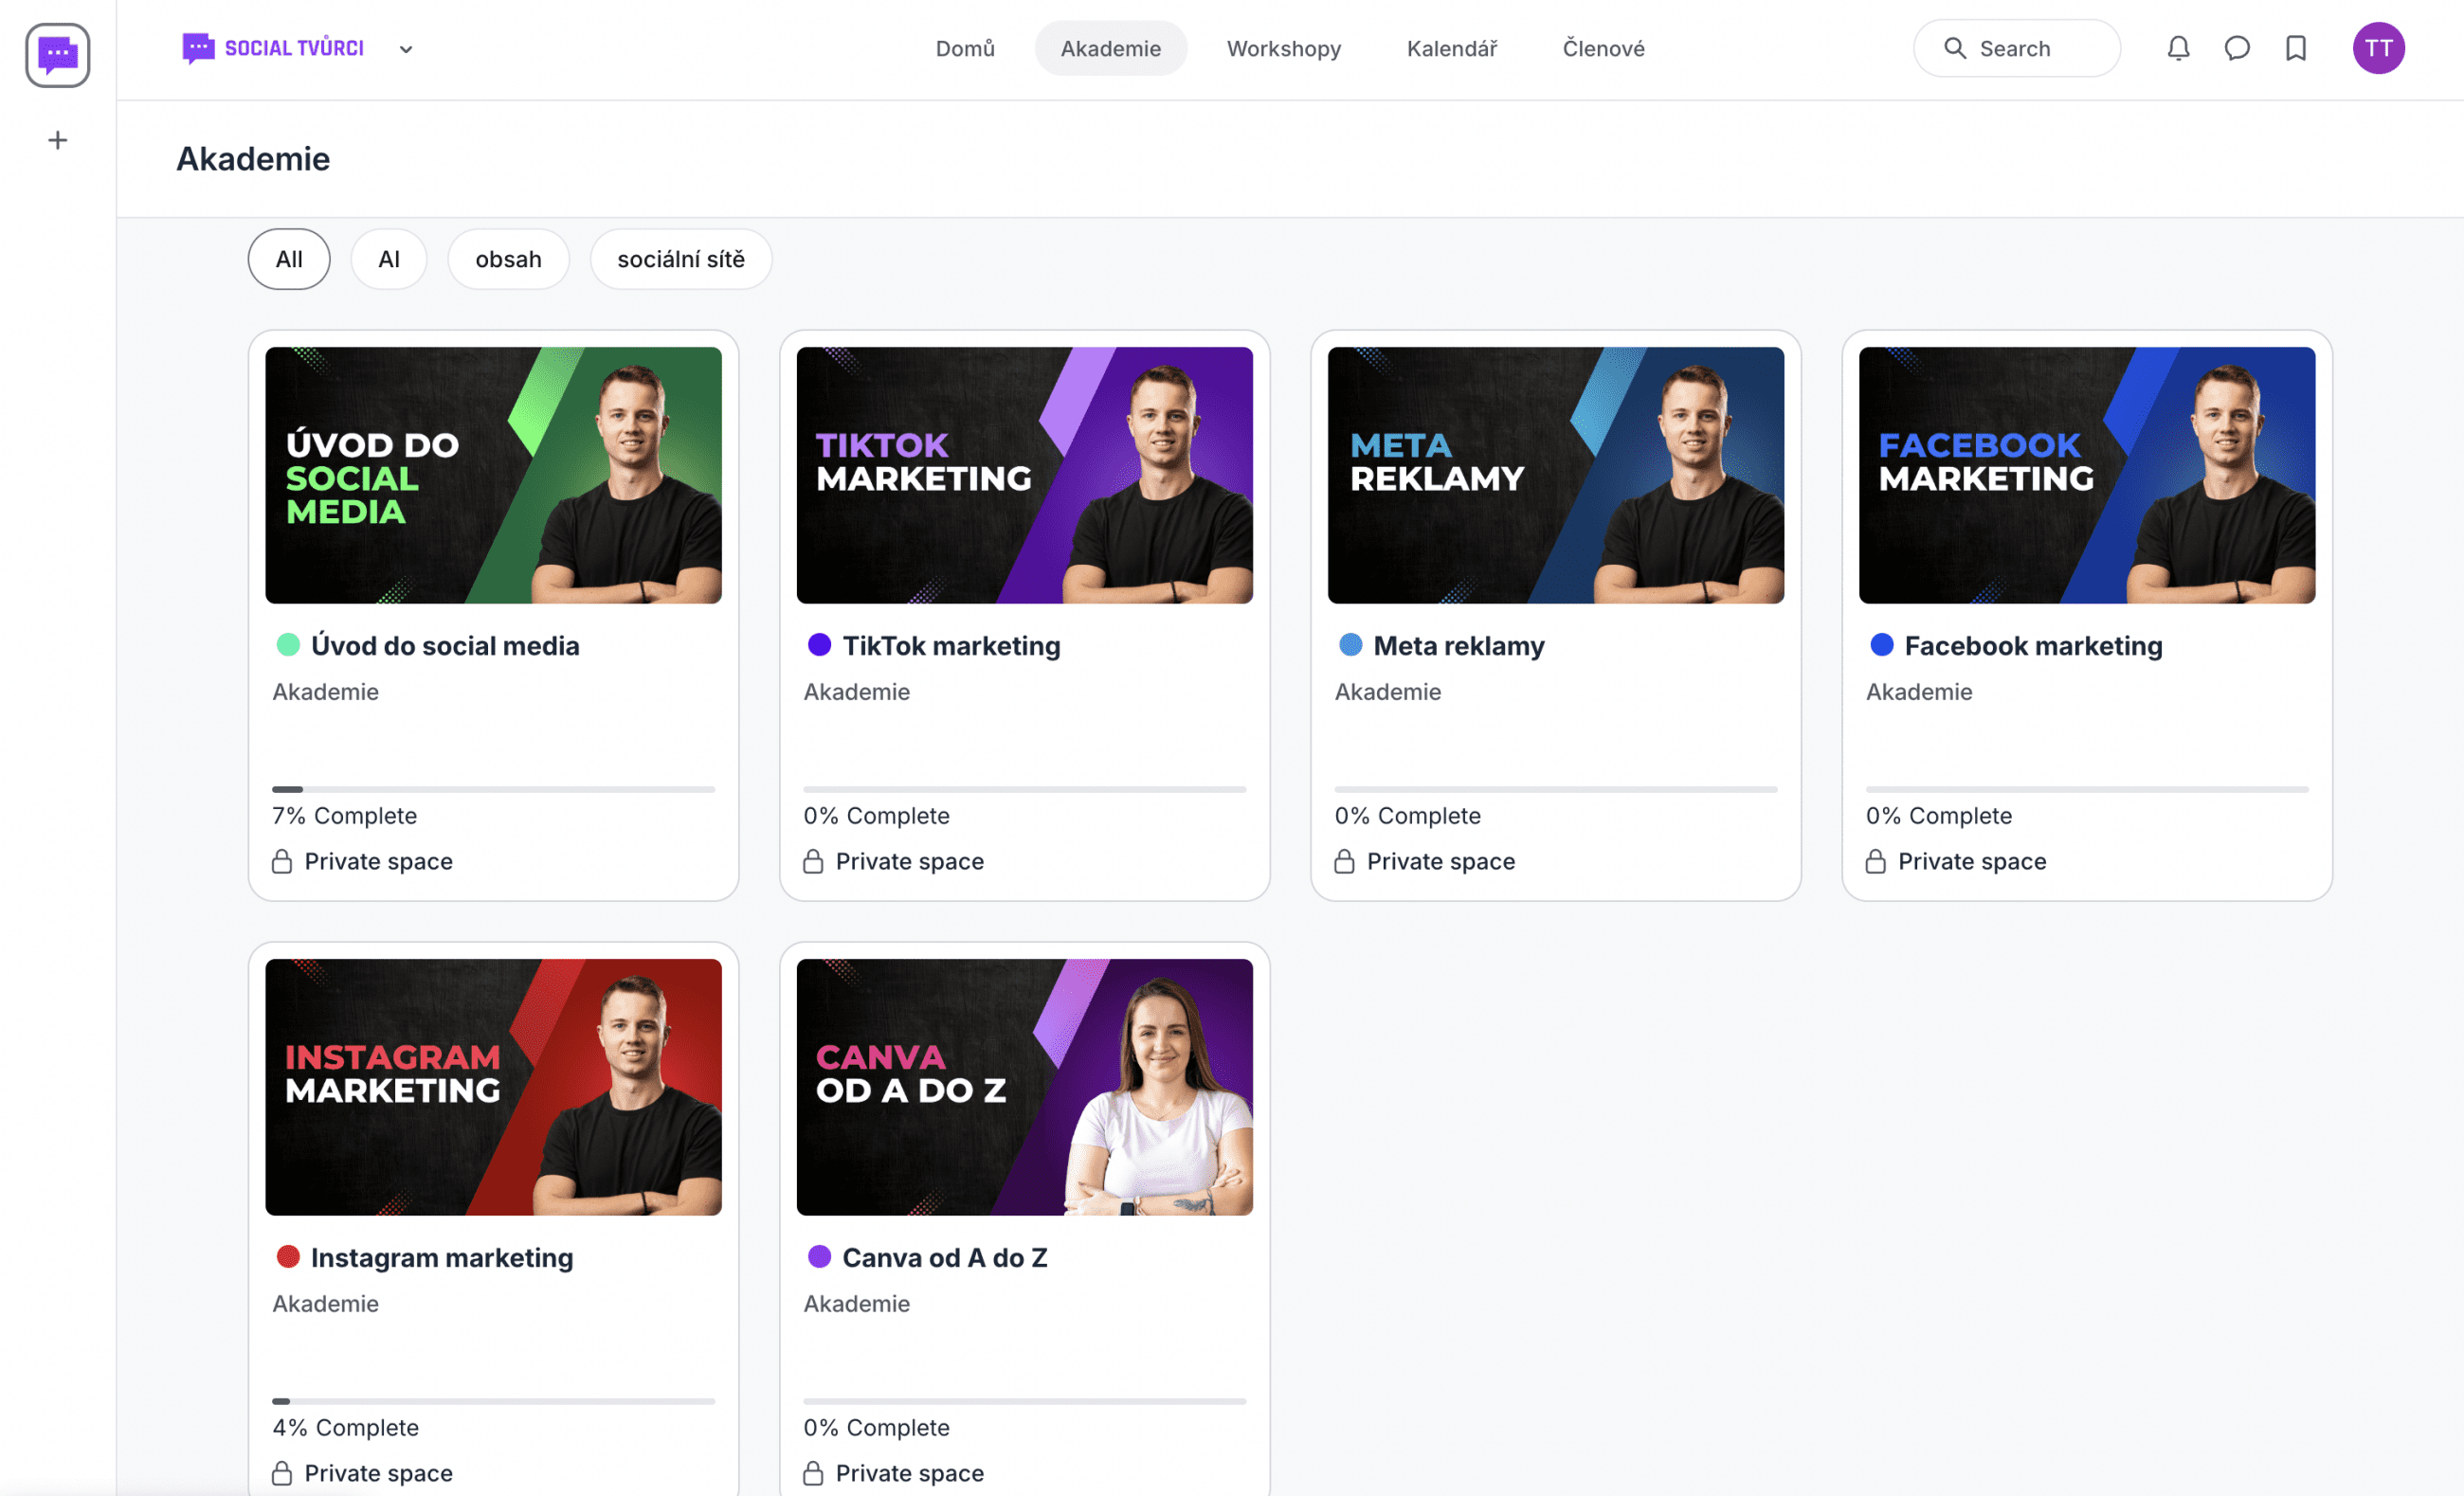2464x1496 pixels.
Task: Click '0% Complete' on Facebook marketing card
Action: click(1938, 816)
